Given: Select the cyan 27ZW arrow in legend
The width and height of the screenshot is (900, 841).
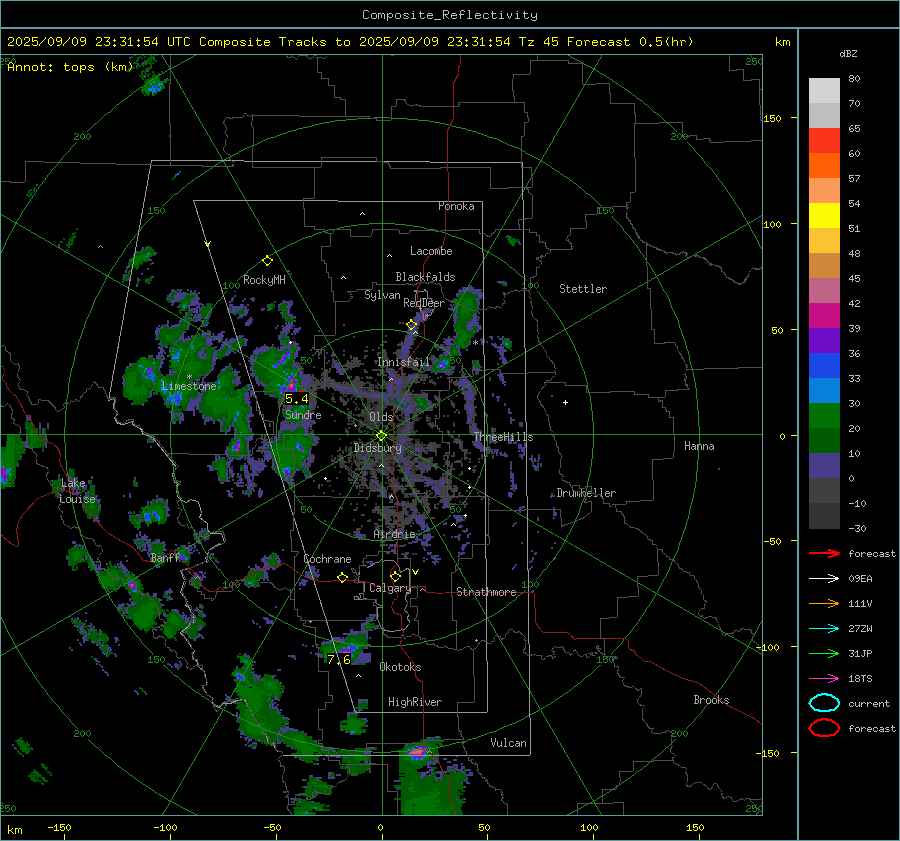Looking at the screenshot, I should coord(824,629).
